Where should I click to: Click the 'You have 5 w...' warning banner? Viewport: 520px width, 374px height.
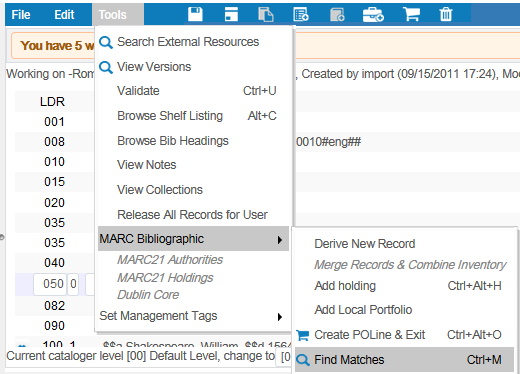[x=53, y=45]
